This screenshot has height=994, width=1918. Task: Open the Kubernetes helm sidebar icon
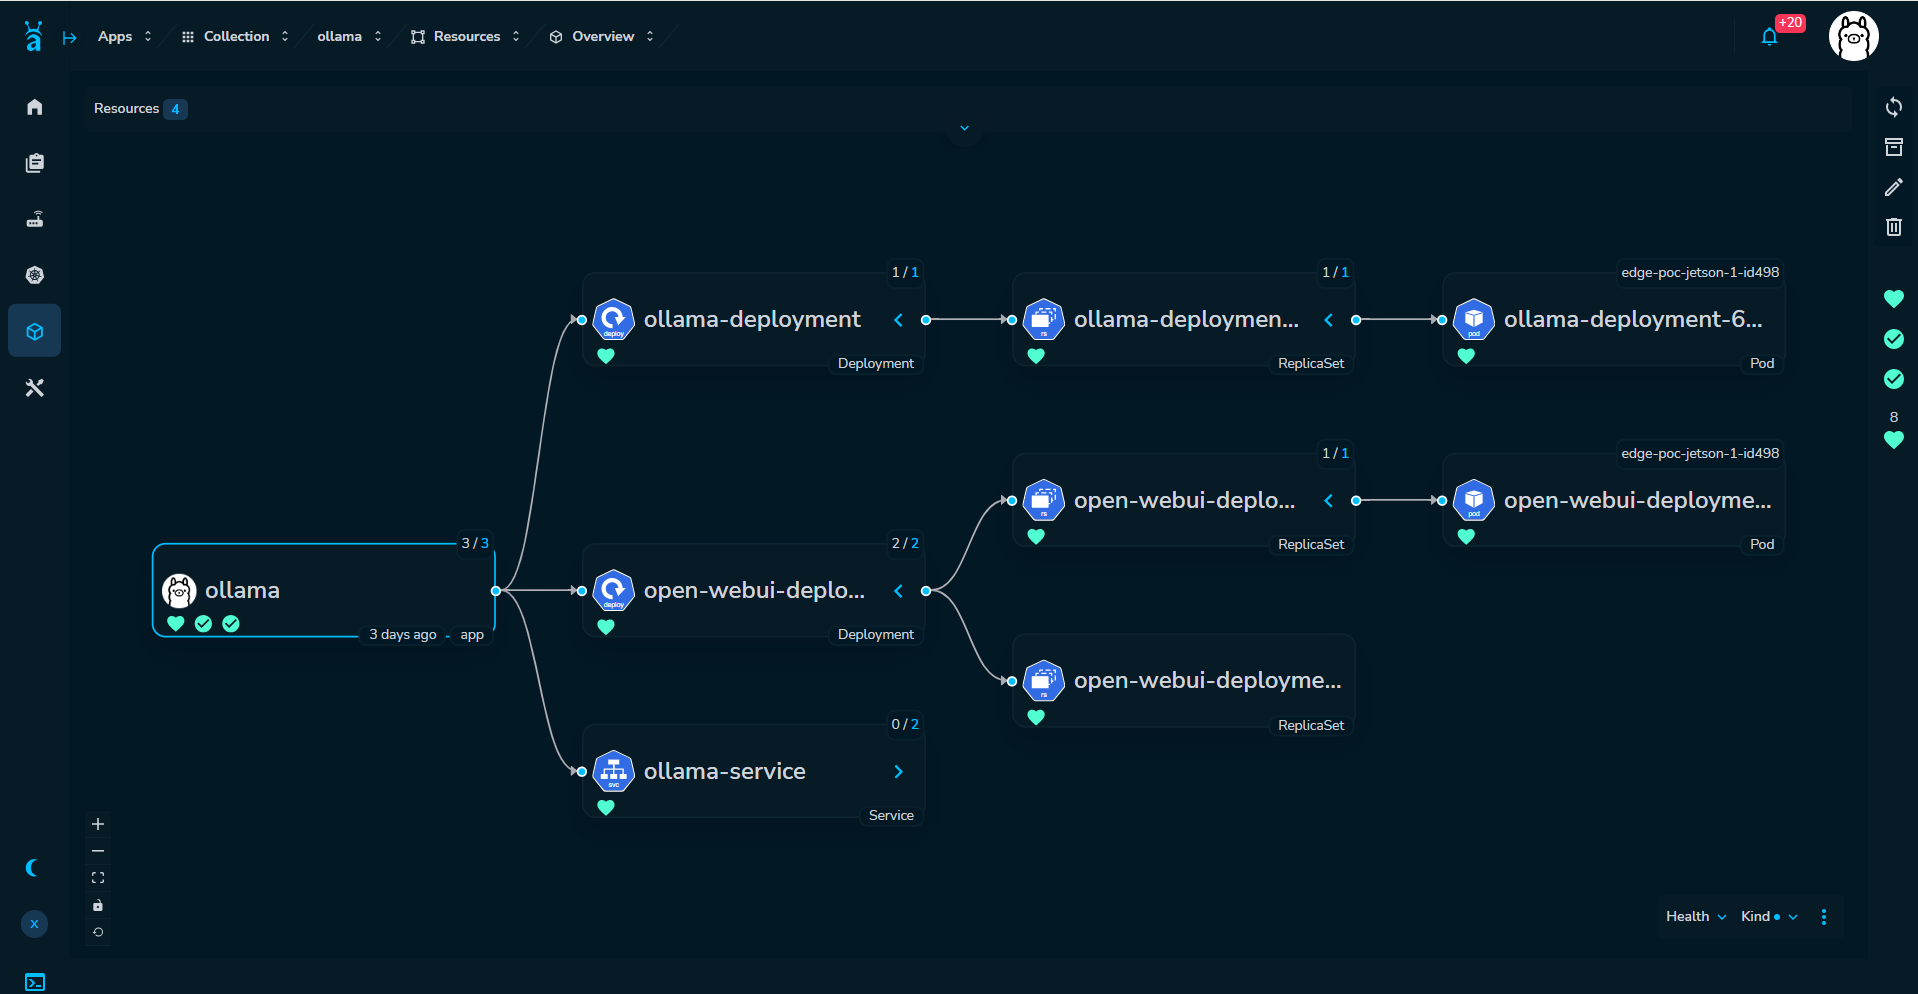[35, 275]
